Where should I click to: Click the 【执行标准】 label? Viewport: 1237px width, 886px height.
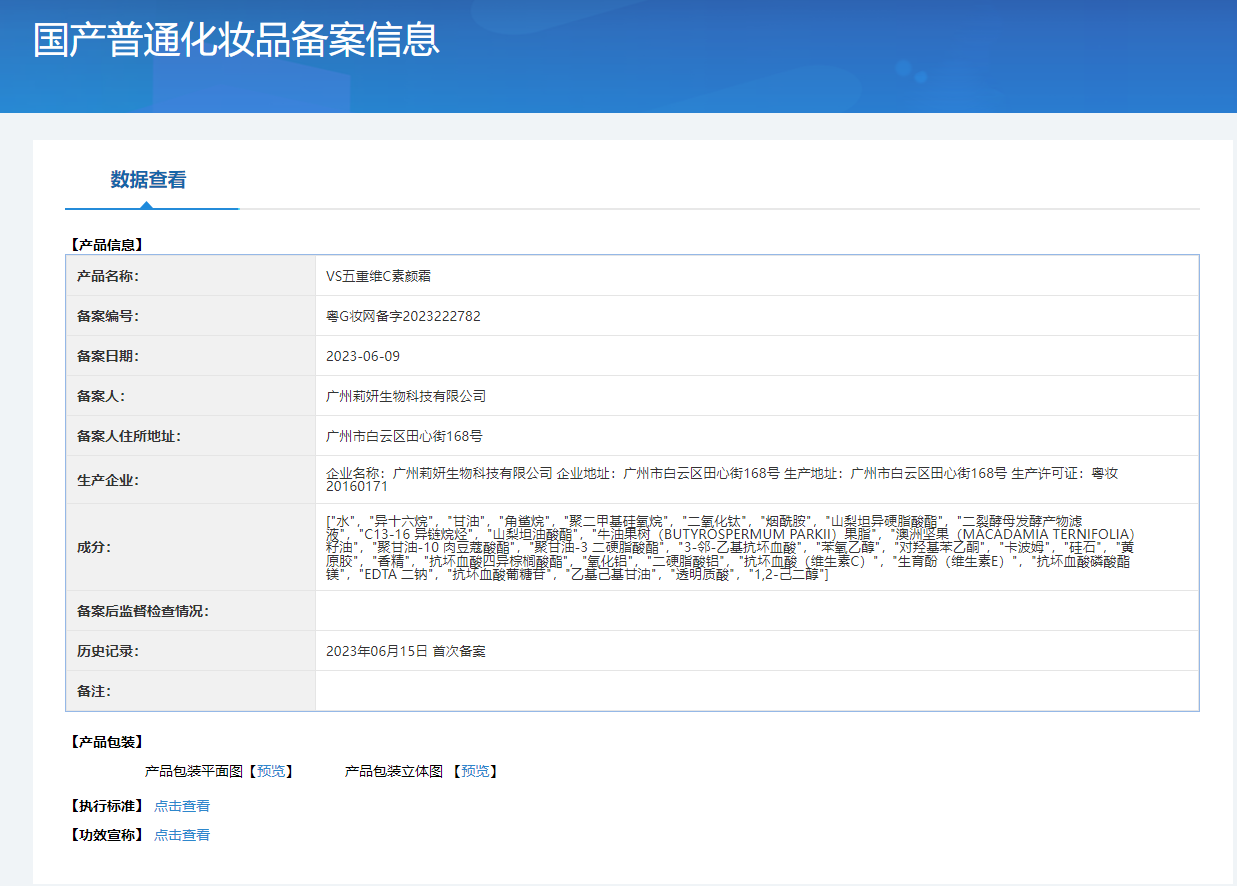(x=107, y=806)
